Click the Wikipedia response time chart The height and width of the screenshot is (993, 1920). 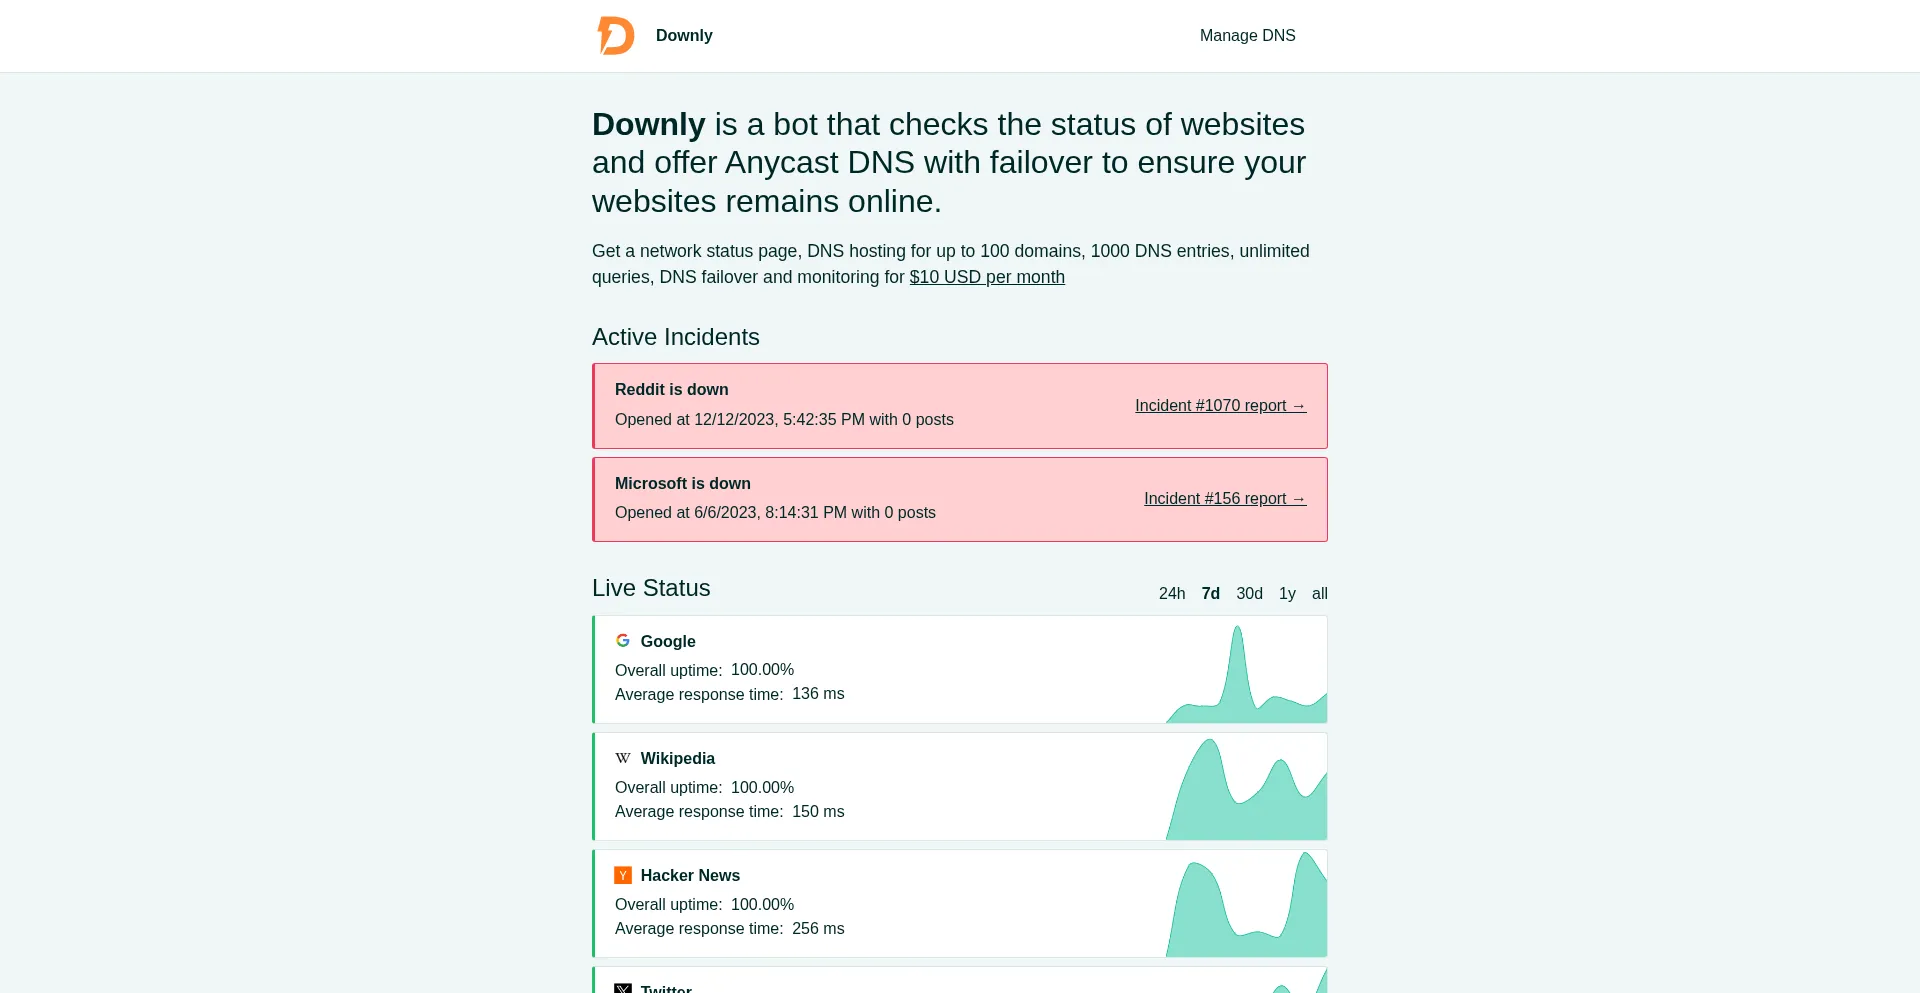(x=1246, y=789)
